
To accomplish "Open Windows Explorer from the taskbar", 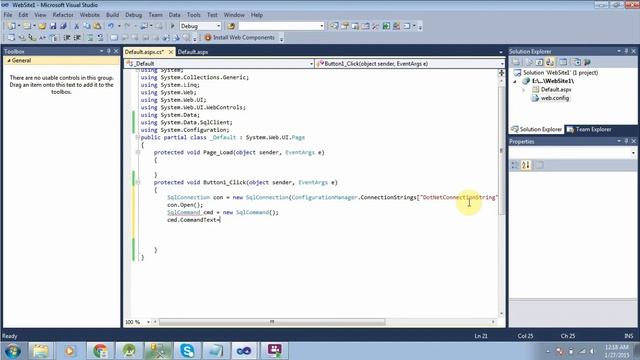I will coord(40,351).
